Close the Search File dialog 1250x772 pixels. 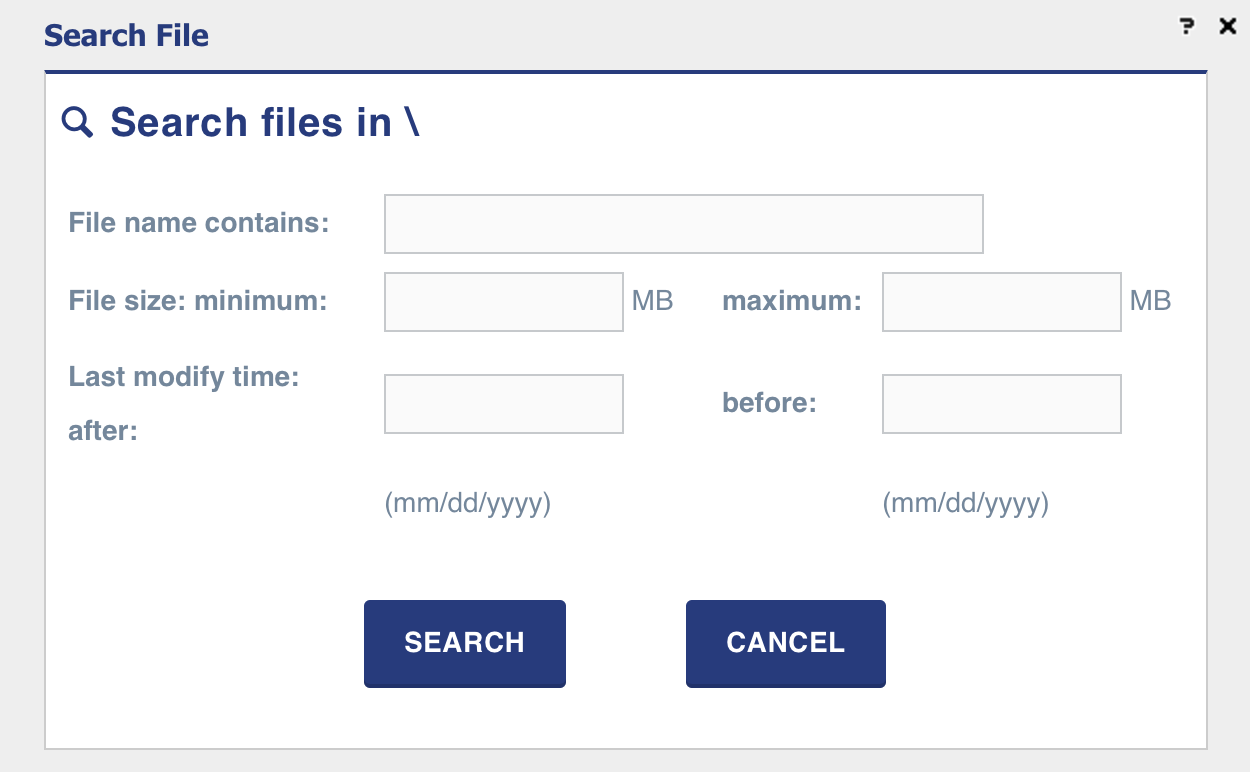coord(1228,27)
